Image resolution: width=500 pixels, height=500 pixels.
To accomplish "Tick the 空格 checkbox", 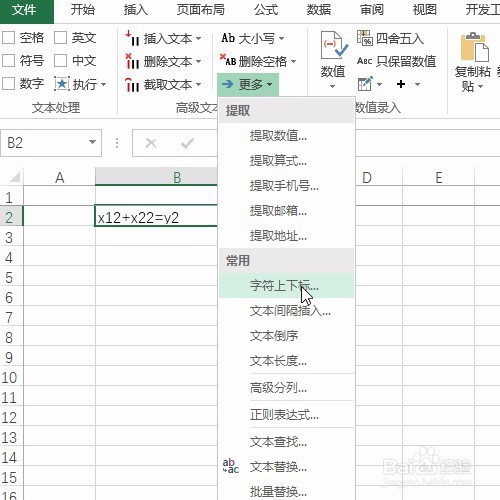I will 9,38.
